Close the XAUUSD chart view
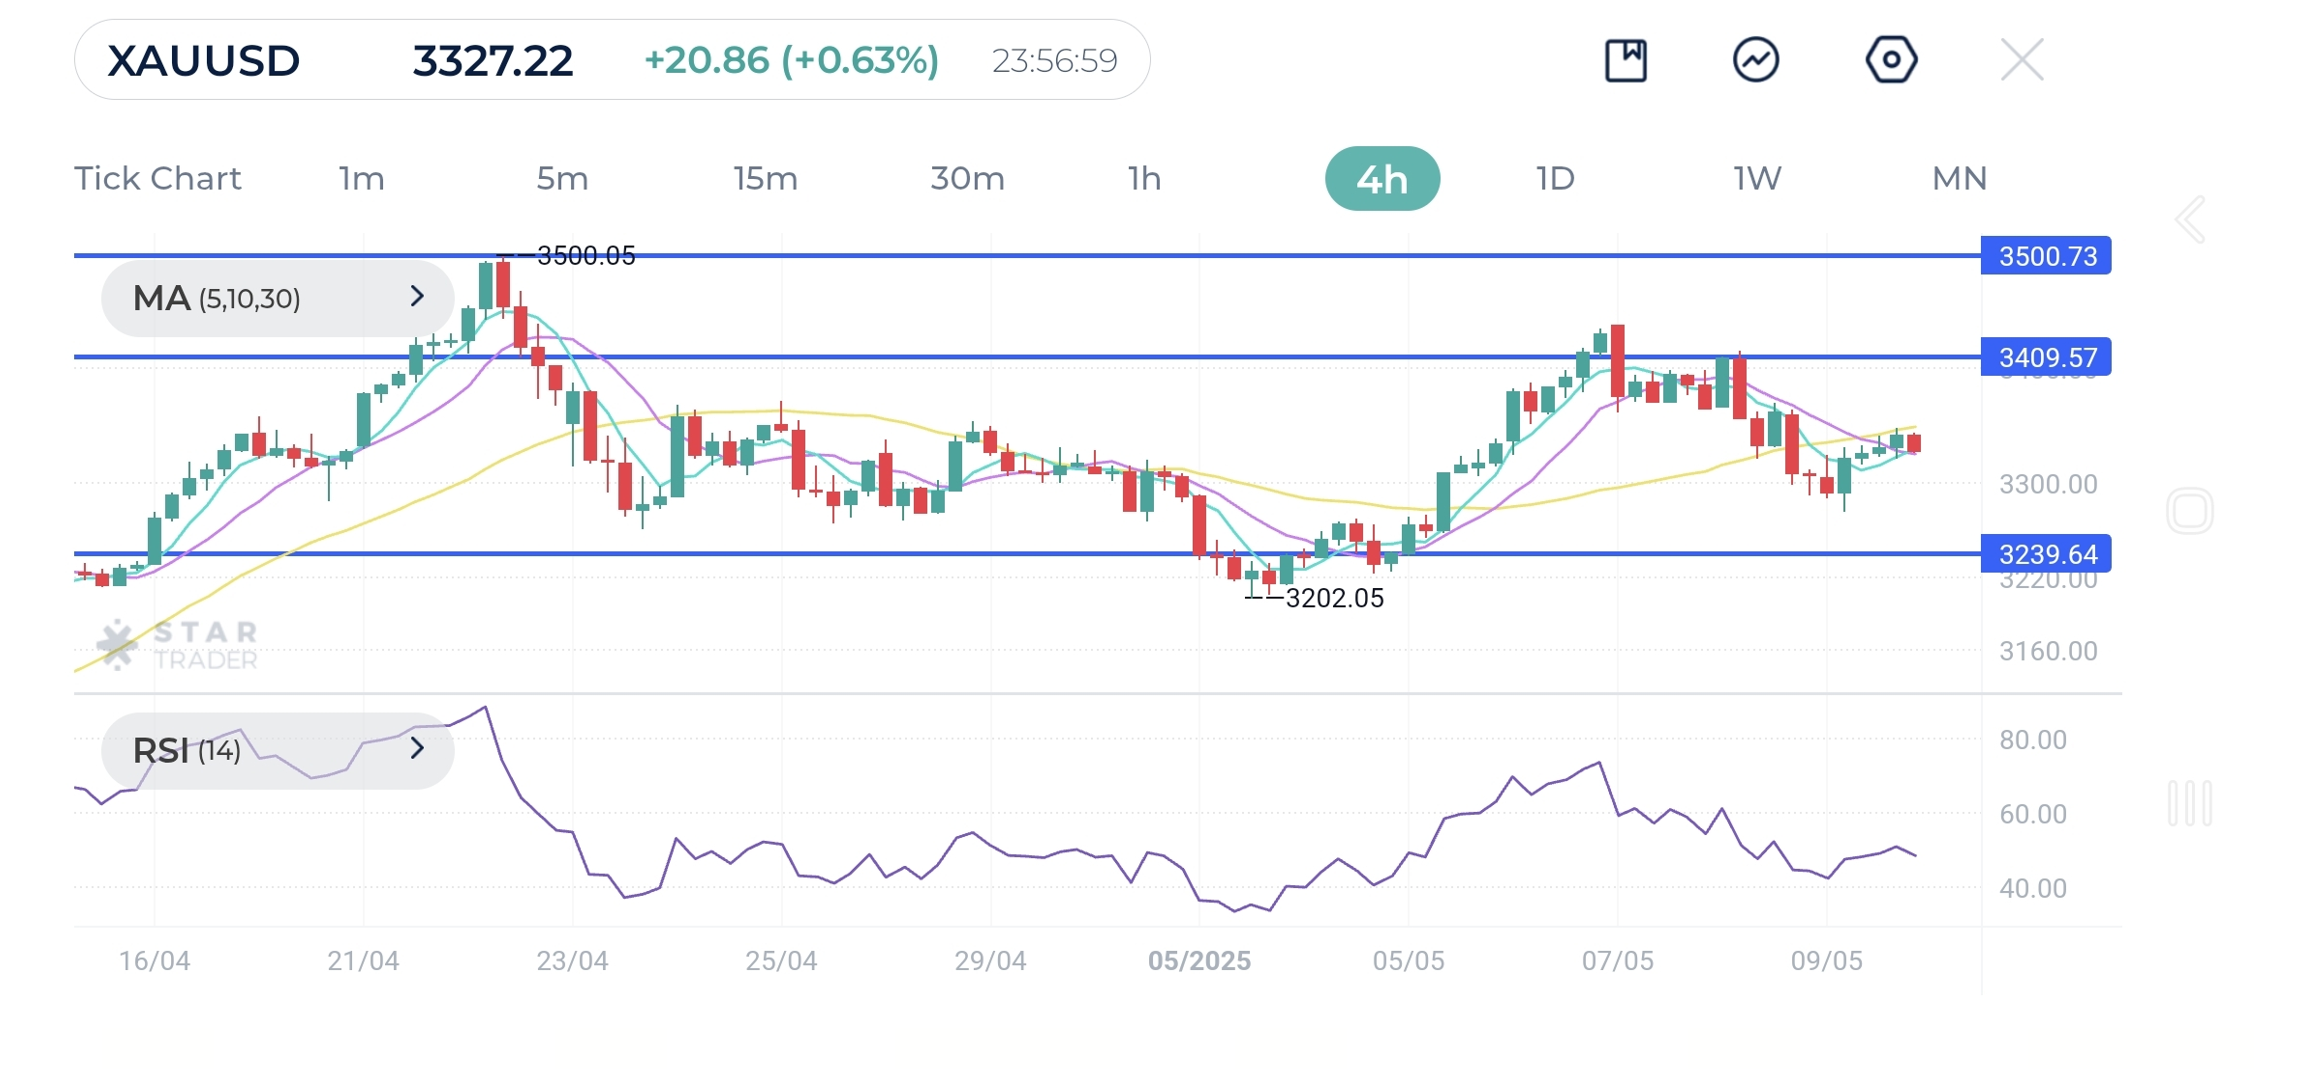This screenshot has width=2316, height=1069. coord(2021,60)
